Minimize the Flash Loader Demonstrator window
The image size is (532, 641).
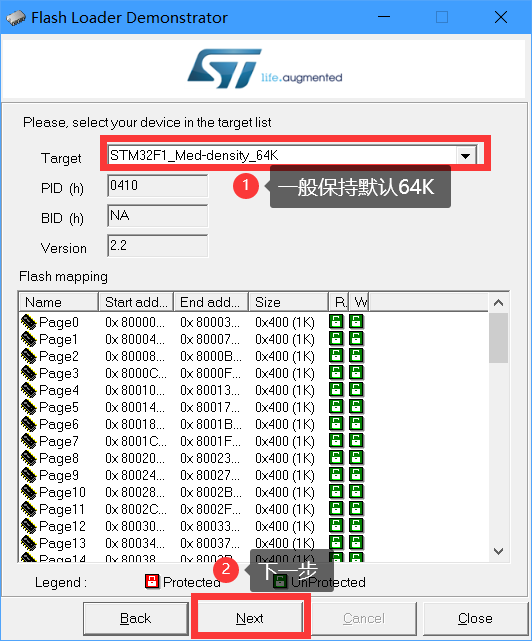pyautogui.click(x=384, y=18)
